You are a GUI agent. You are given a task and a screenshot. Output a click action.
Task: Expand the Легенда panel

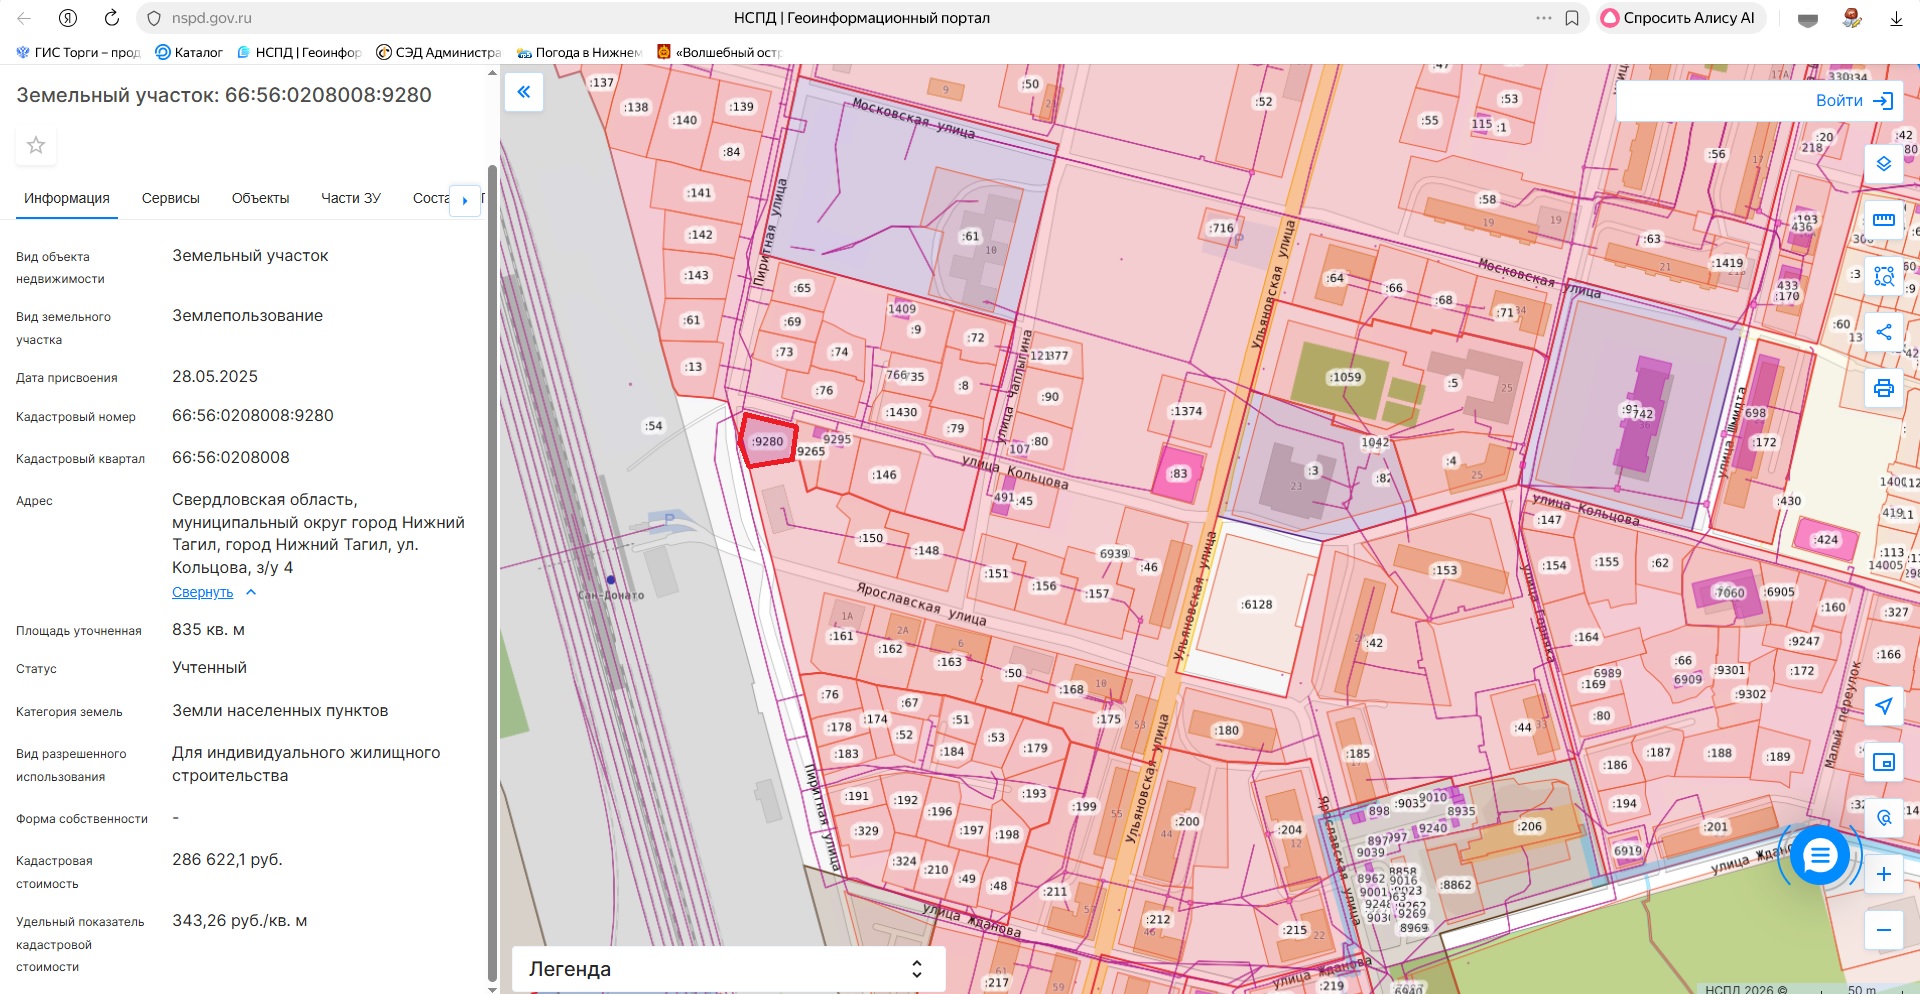(x=728, y=969)
